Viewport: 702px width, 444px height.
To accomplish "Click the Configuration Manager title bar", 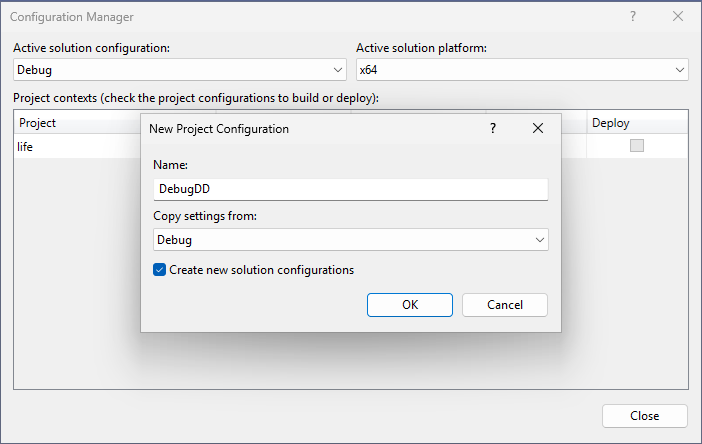I will tap(300, 17).
